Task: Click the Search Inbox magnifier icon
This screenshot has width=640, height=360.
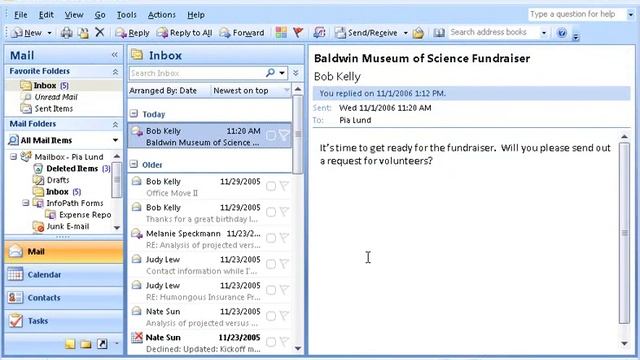Action: [x=270, y=73]
